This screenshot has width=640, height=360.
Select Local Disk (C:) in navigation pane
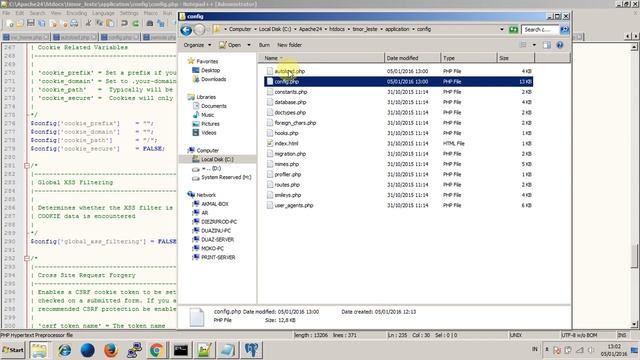tap(217, 159)
